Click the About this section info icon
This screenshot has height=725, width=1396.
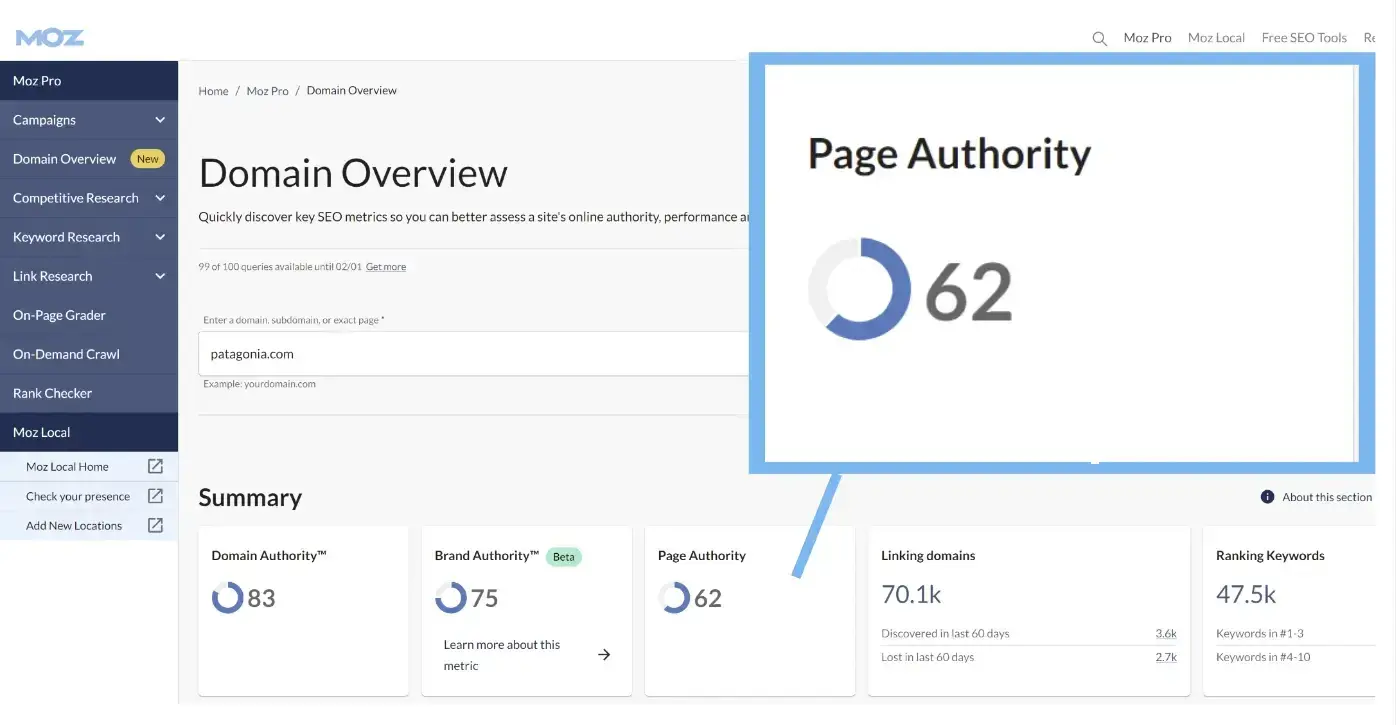tap(1266, 496)
